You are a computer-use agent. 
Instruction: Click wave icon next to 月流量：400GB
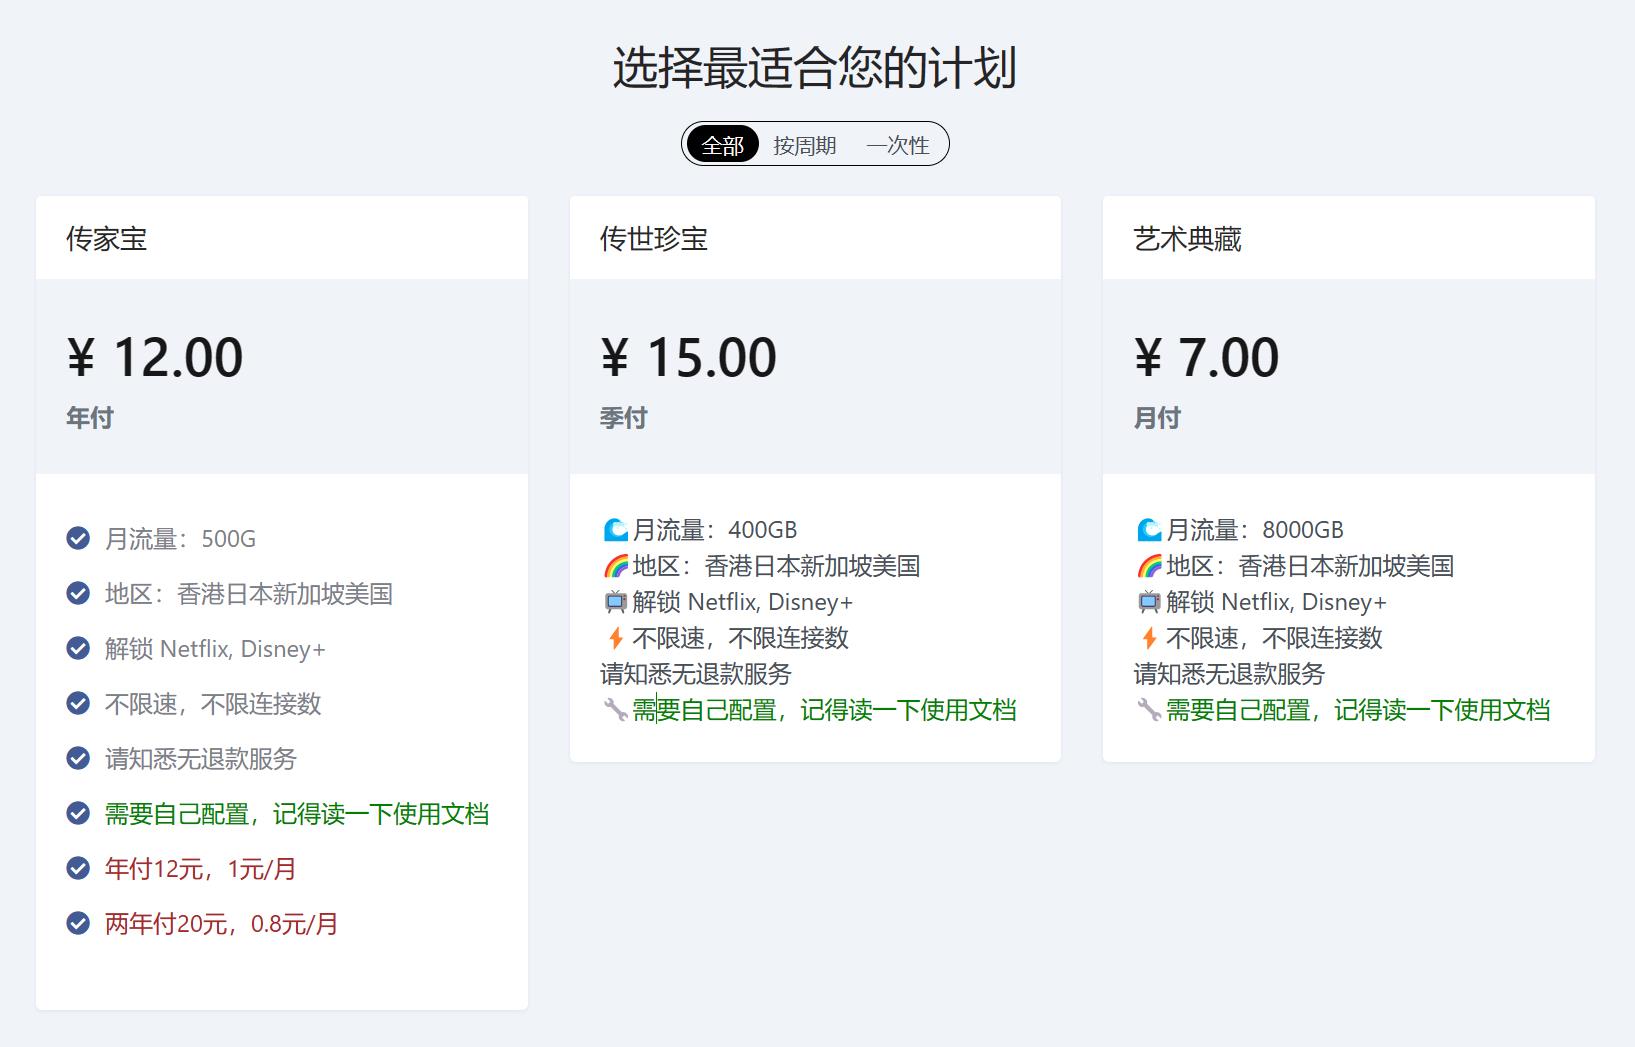point(616,530)
